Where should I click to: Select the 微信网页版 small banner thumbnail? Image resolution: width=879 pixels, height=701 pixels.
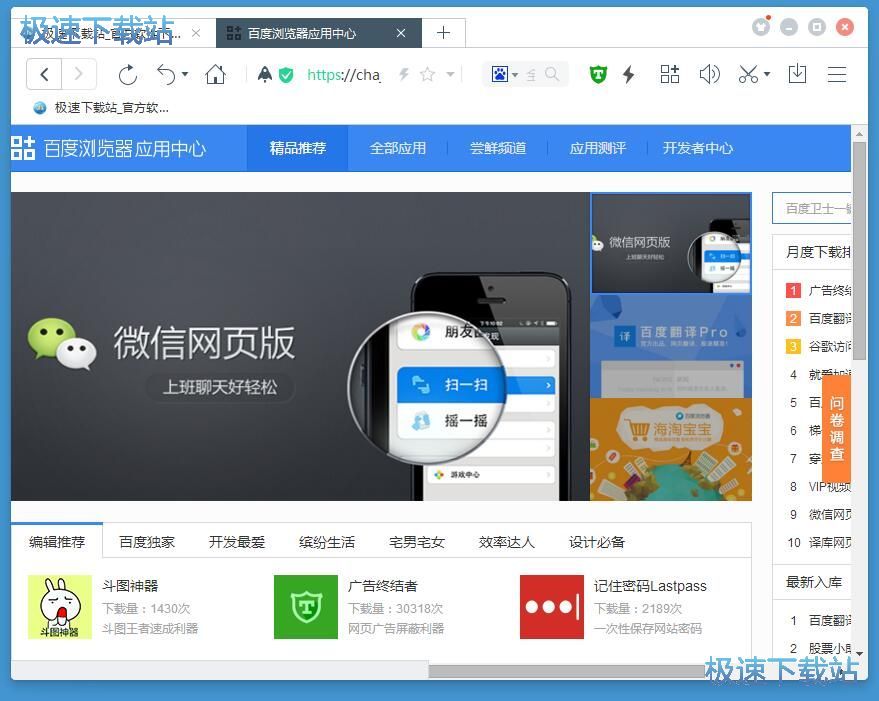point(671,243)
